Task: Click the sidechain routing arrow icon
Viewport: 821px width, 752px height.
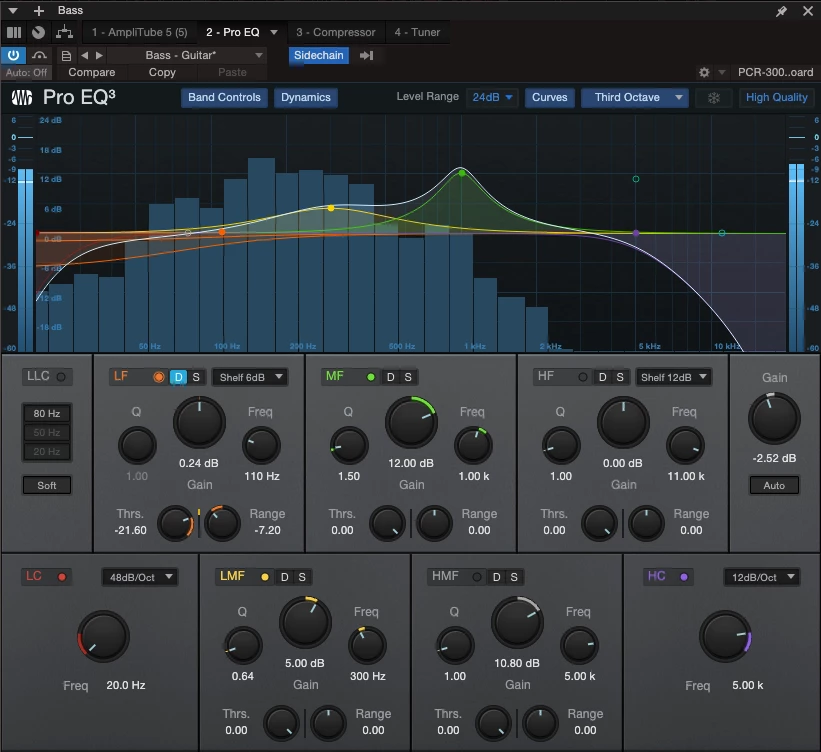Action: [x=366, y=56]
